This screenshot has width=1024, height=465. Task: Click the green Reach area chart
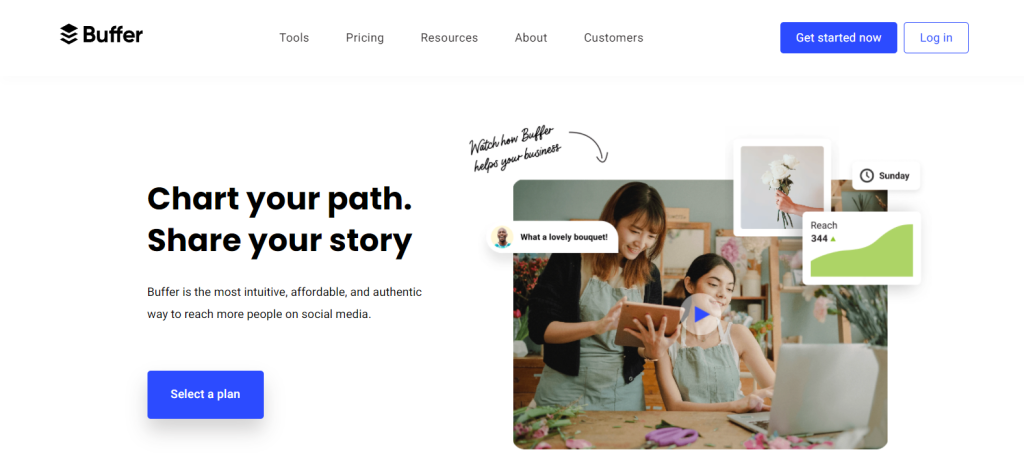861,251
